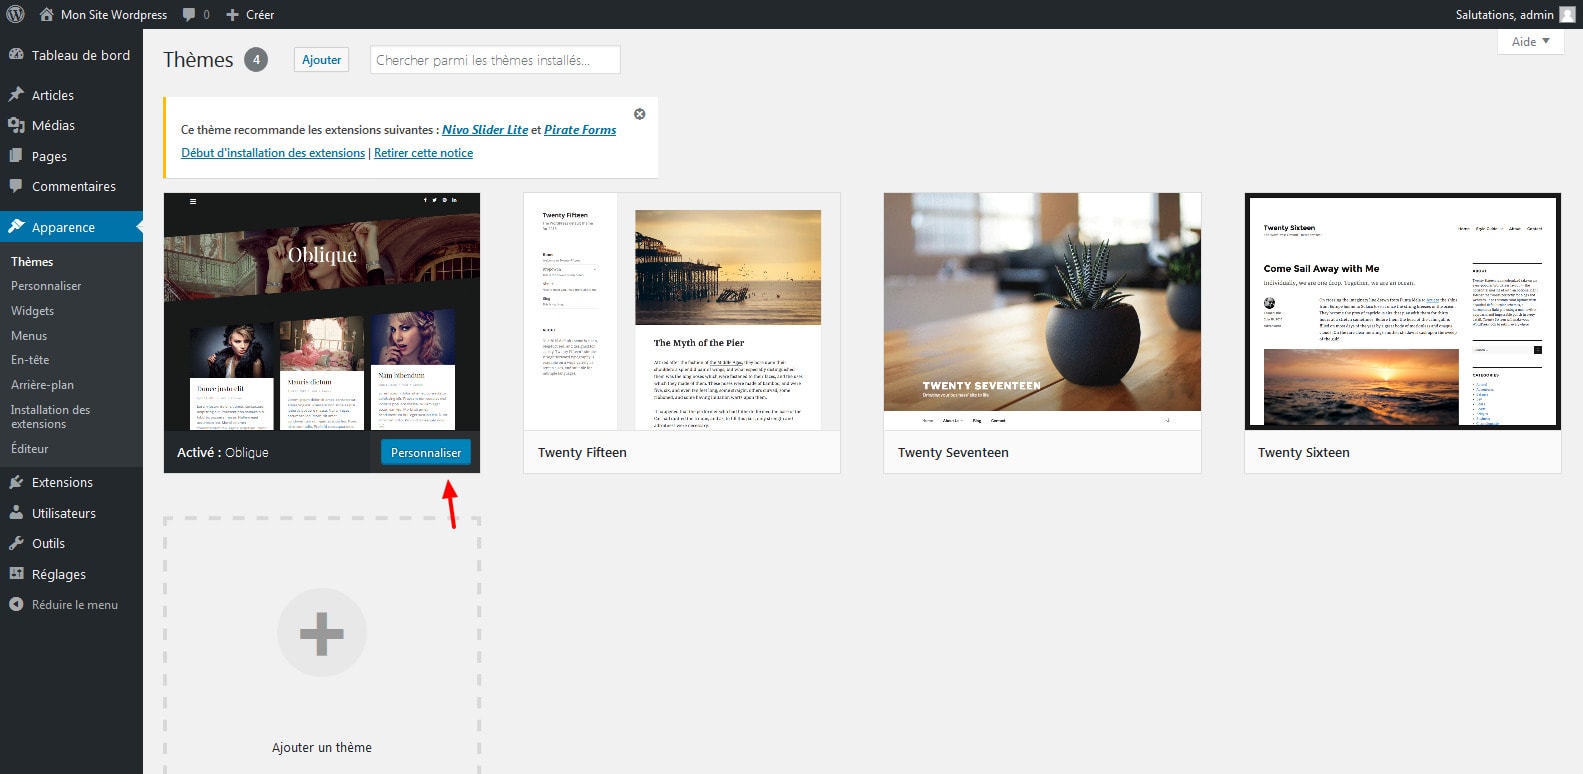The height and width of the screenshot is (774, 1583).
Task: Open Créer new content menu
Action: click(250, 15)
